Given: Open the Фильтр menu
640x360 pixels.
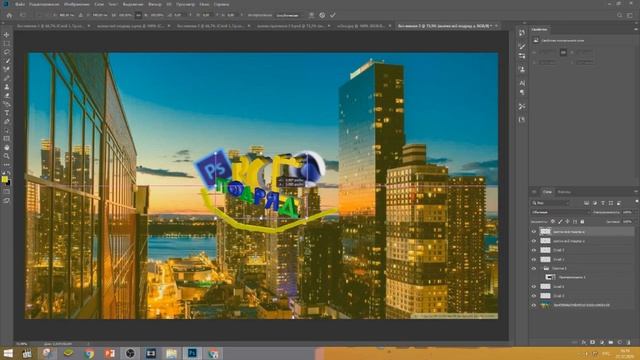Looking at the screenshot, I should (x=155, y=4).
